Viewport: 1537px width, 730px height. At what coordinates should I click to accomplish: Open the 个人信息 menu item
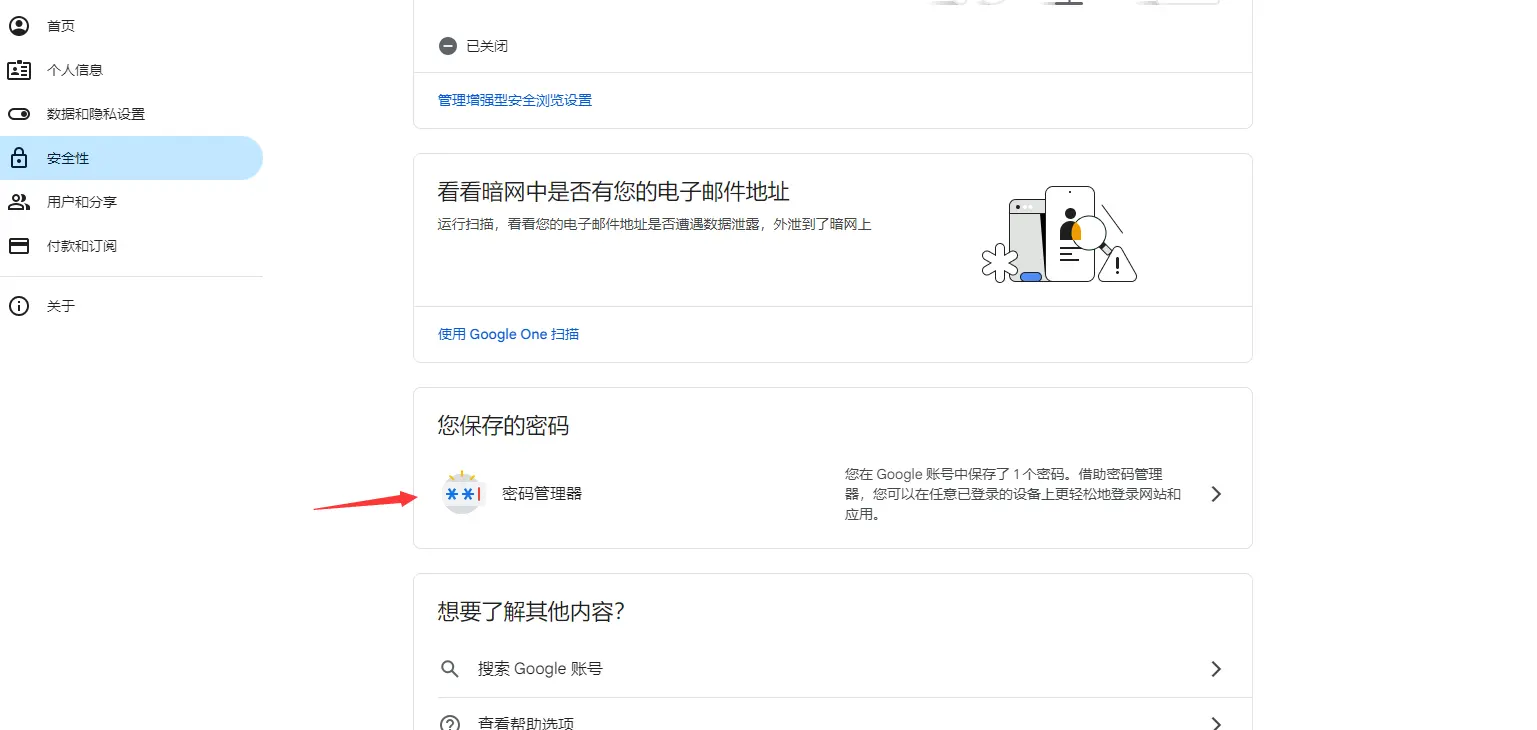(x=131, y=70)
